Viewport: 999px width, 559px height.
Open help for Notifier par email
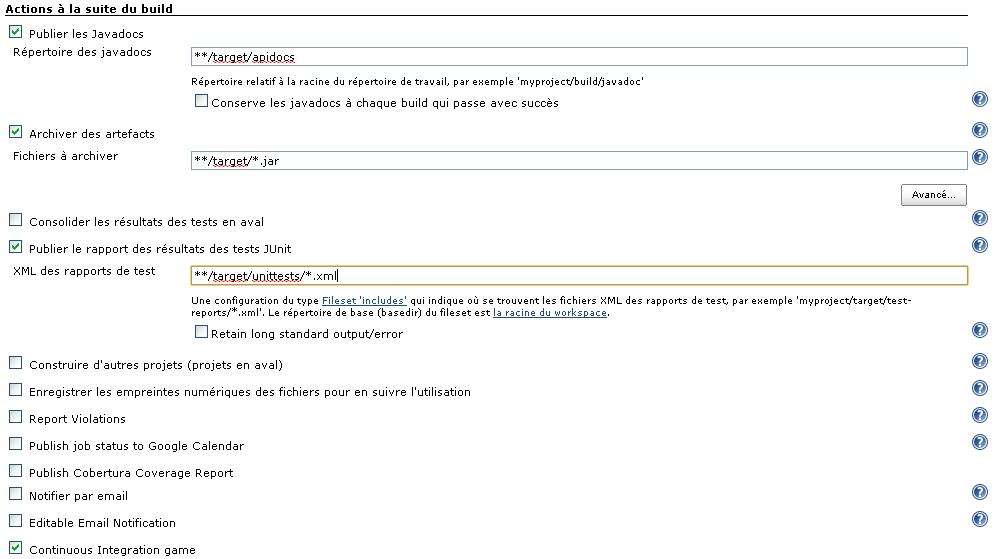pos(980,493)
